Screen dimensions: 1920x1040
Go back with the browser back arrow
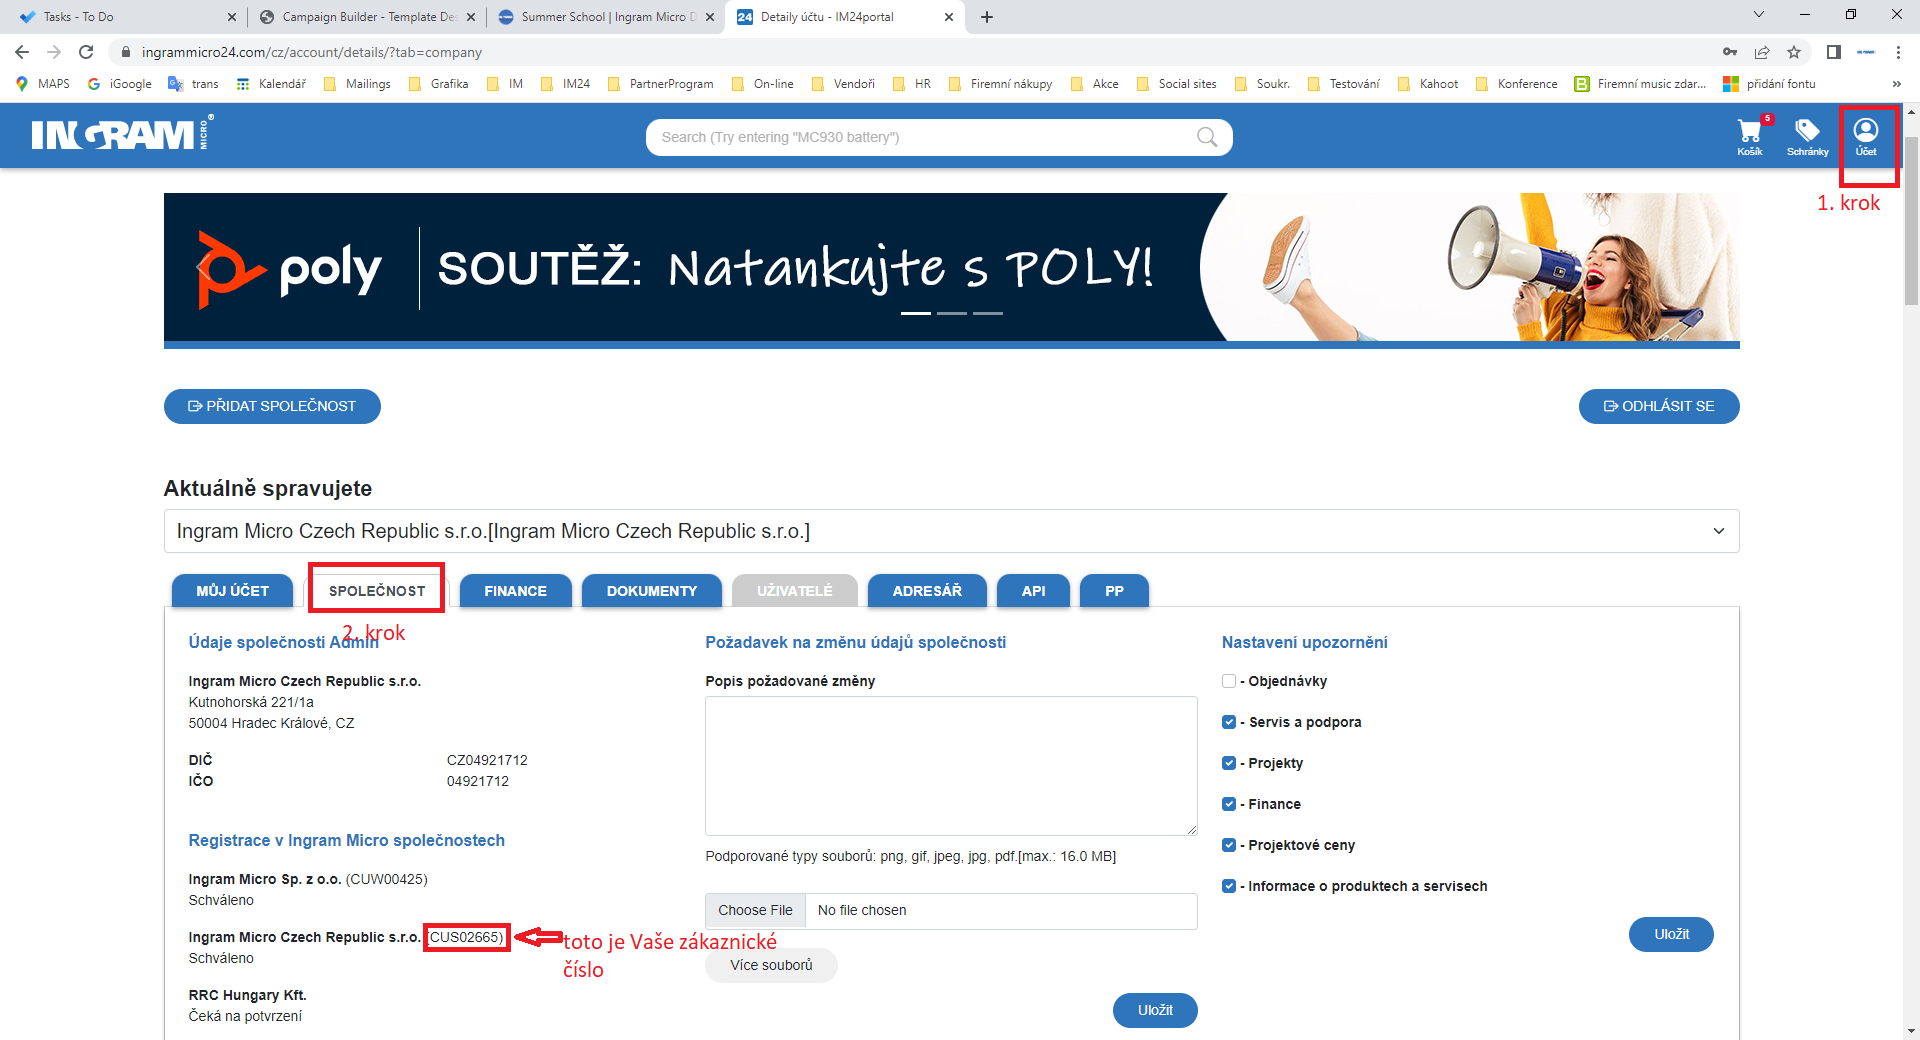22,52
